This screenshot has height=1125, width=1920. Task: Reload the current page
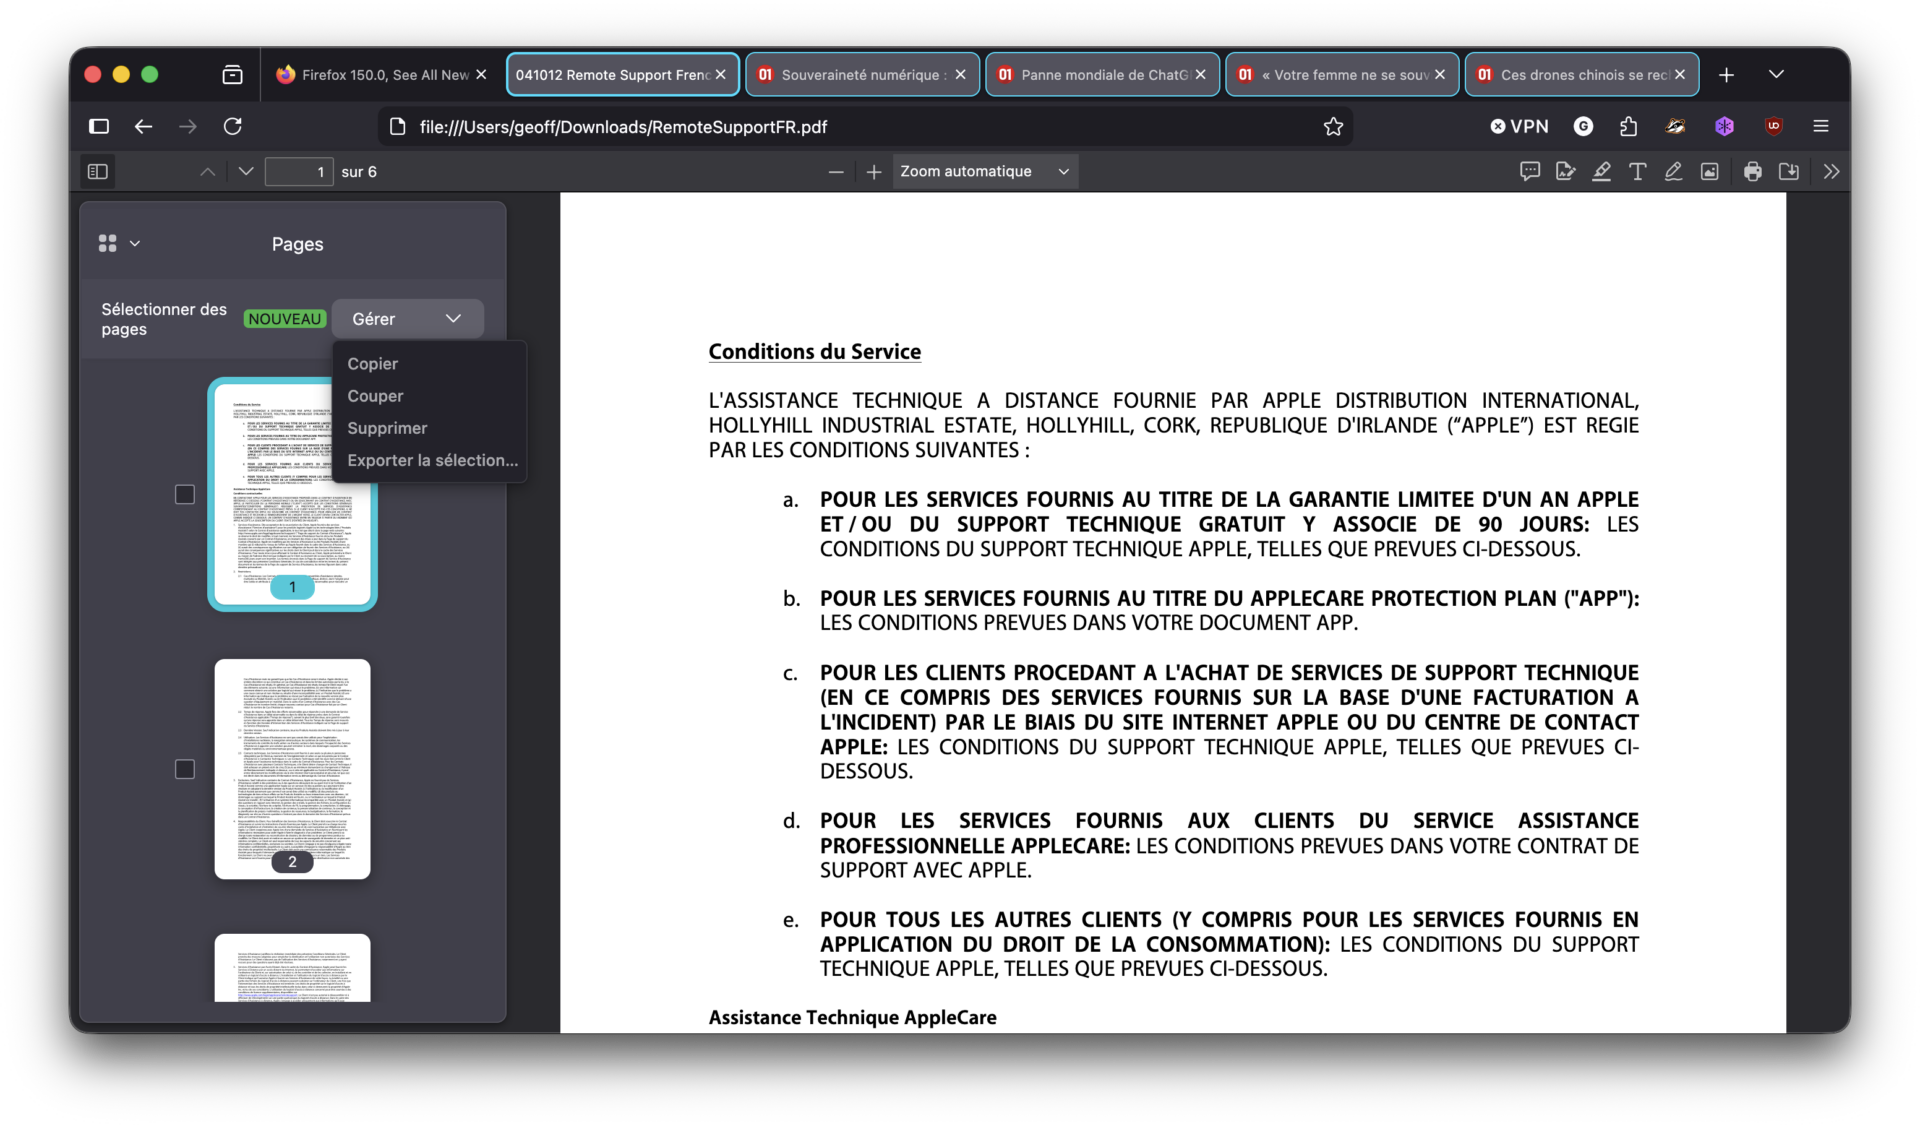pos(233,126)
